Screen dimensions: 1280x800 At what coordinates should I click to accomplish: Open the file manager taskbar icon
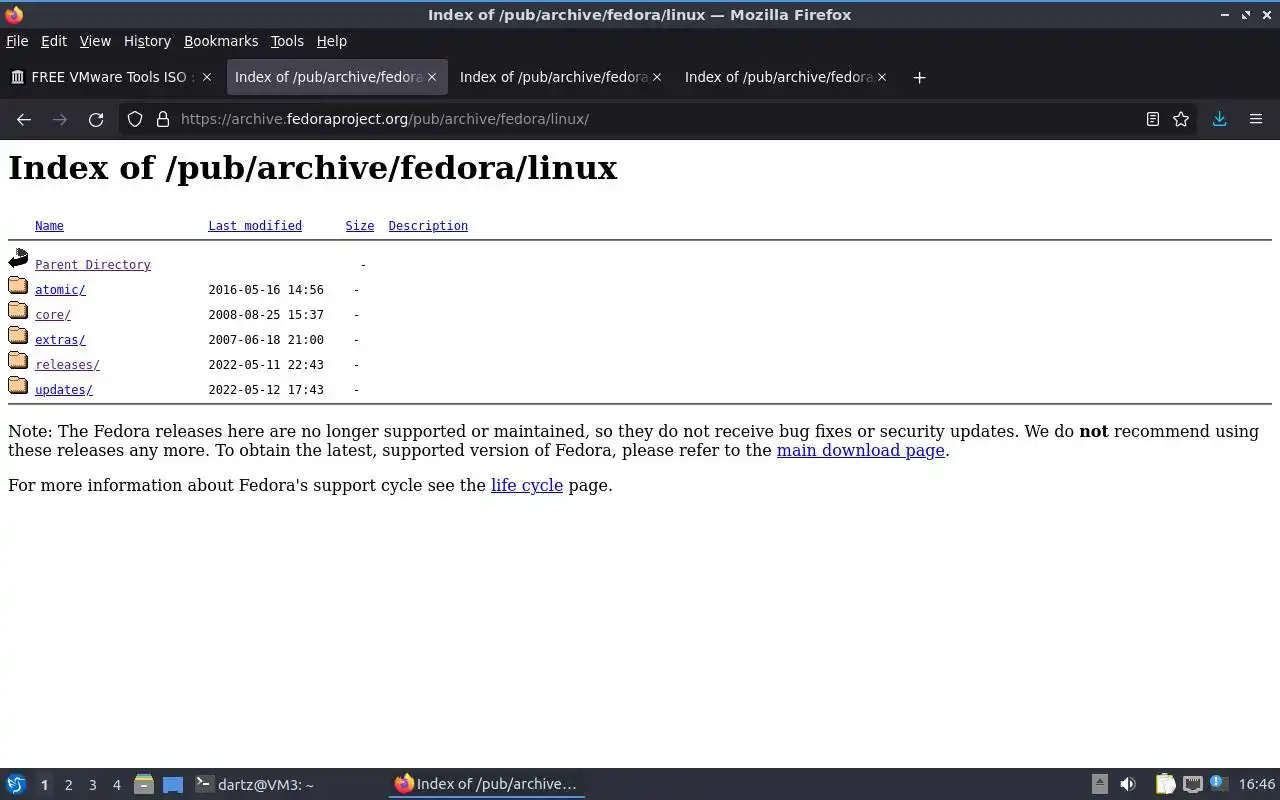pyautogui.click(x=144, y=784)
